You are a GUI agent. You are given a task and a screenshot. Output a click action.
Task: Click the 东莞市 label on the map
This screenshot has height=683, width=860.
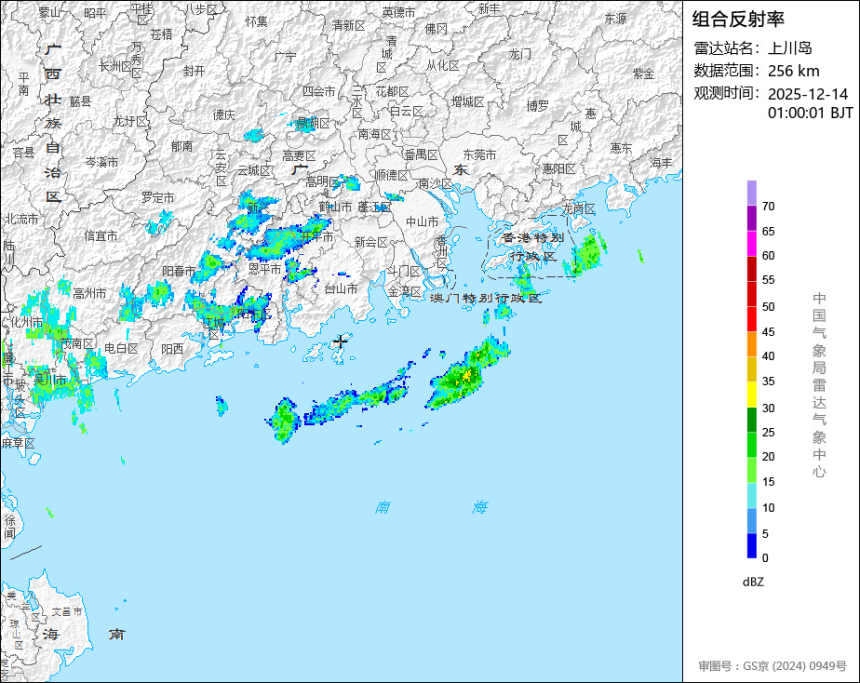pyautogui.click(x=479, y=155)
